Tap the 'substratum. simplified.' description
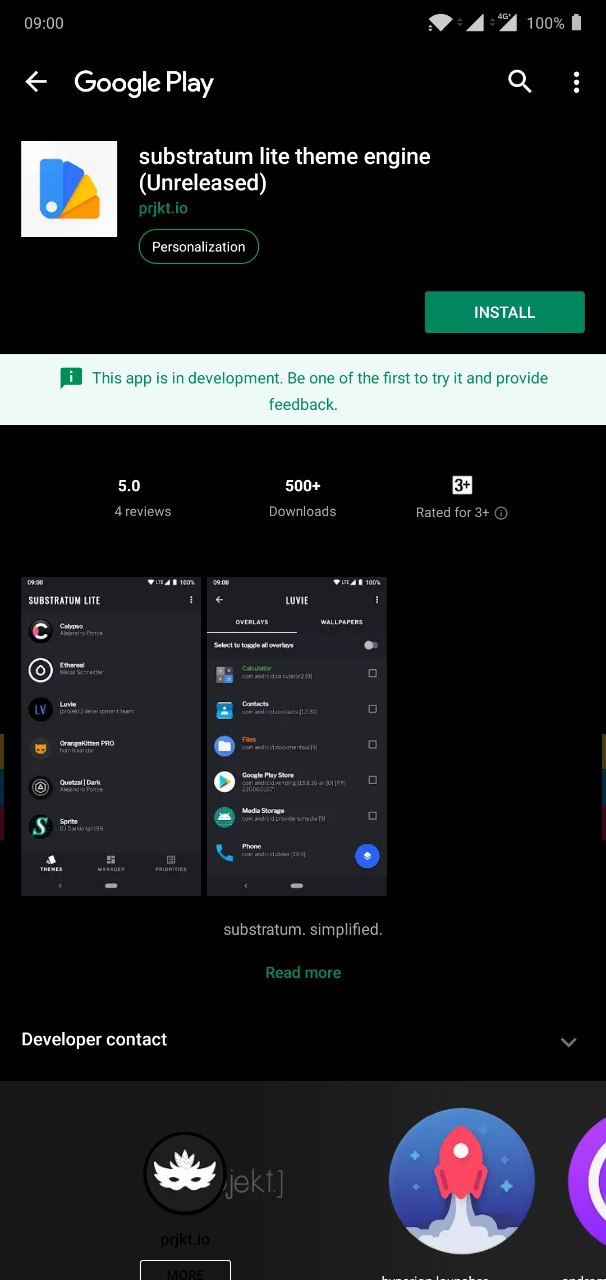The image size is (606, 1280). pos(303,929)
